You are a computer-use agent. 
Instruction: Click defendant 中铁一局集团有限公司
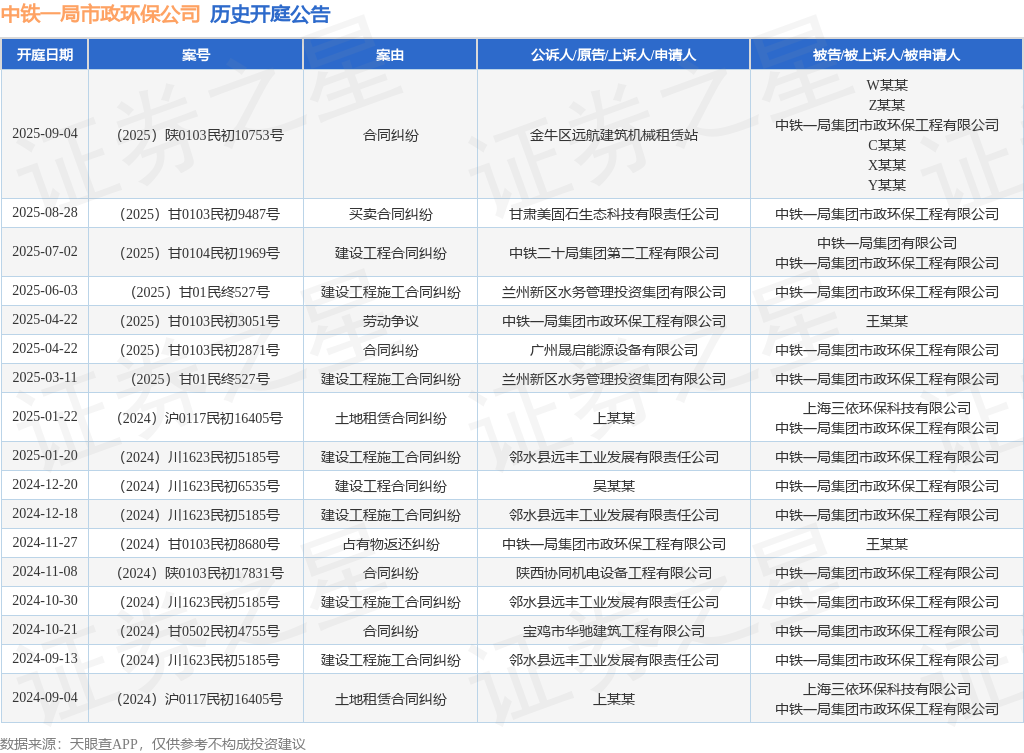(887, 243)
